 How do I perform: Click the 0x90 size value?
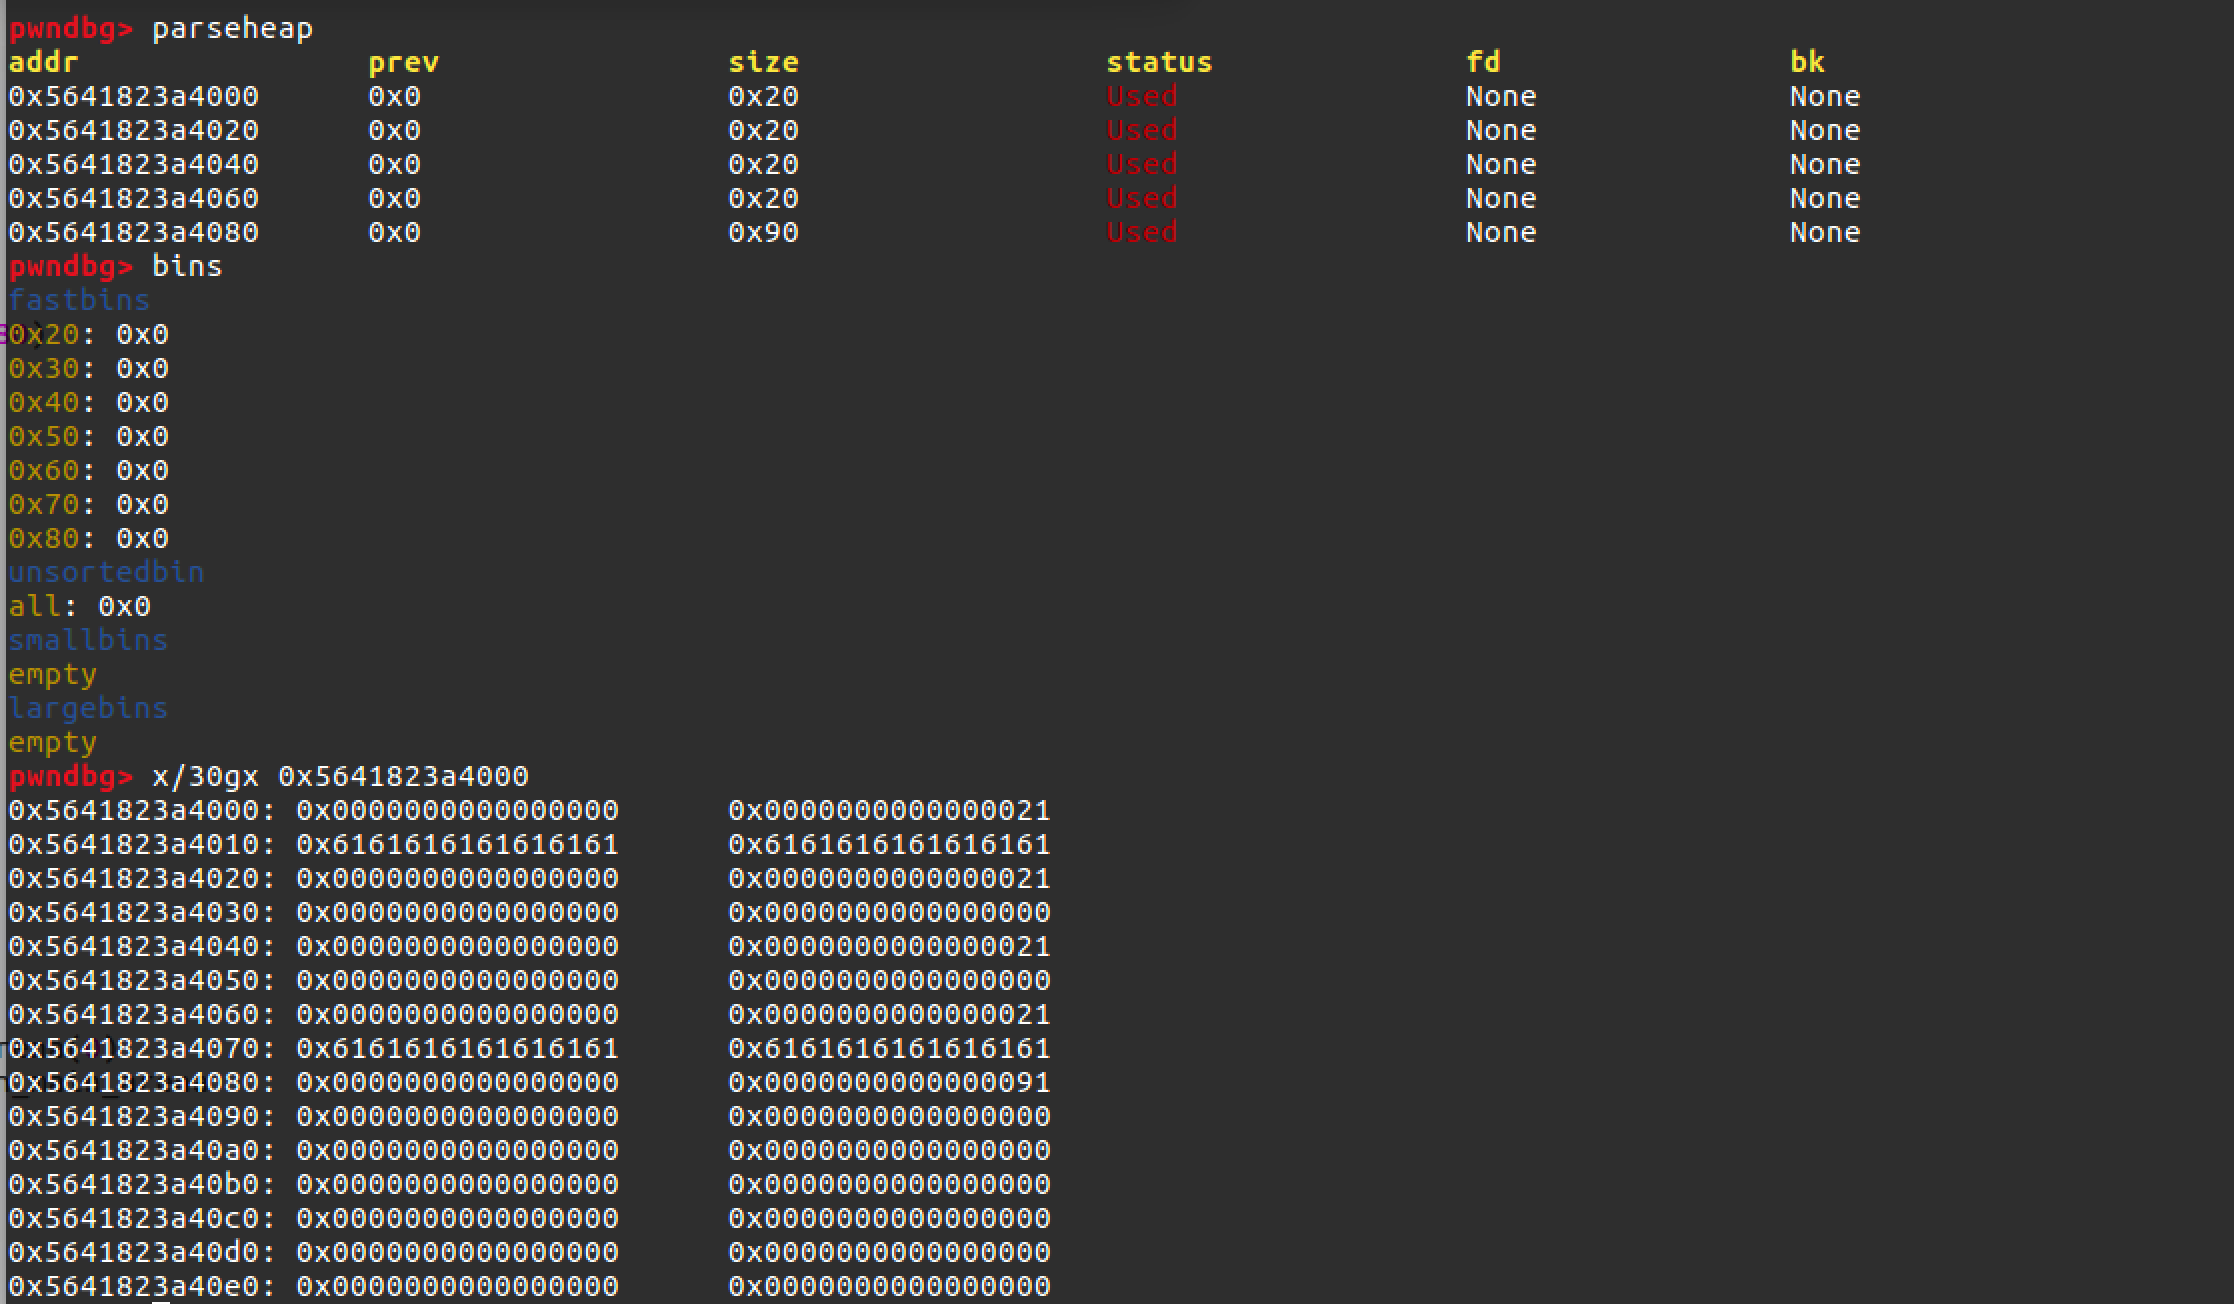pyautogui.click(x=763, y=232)
